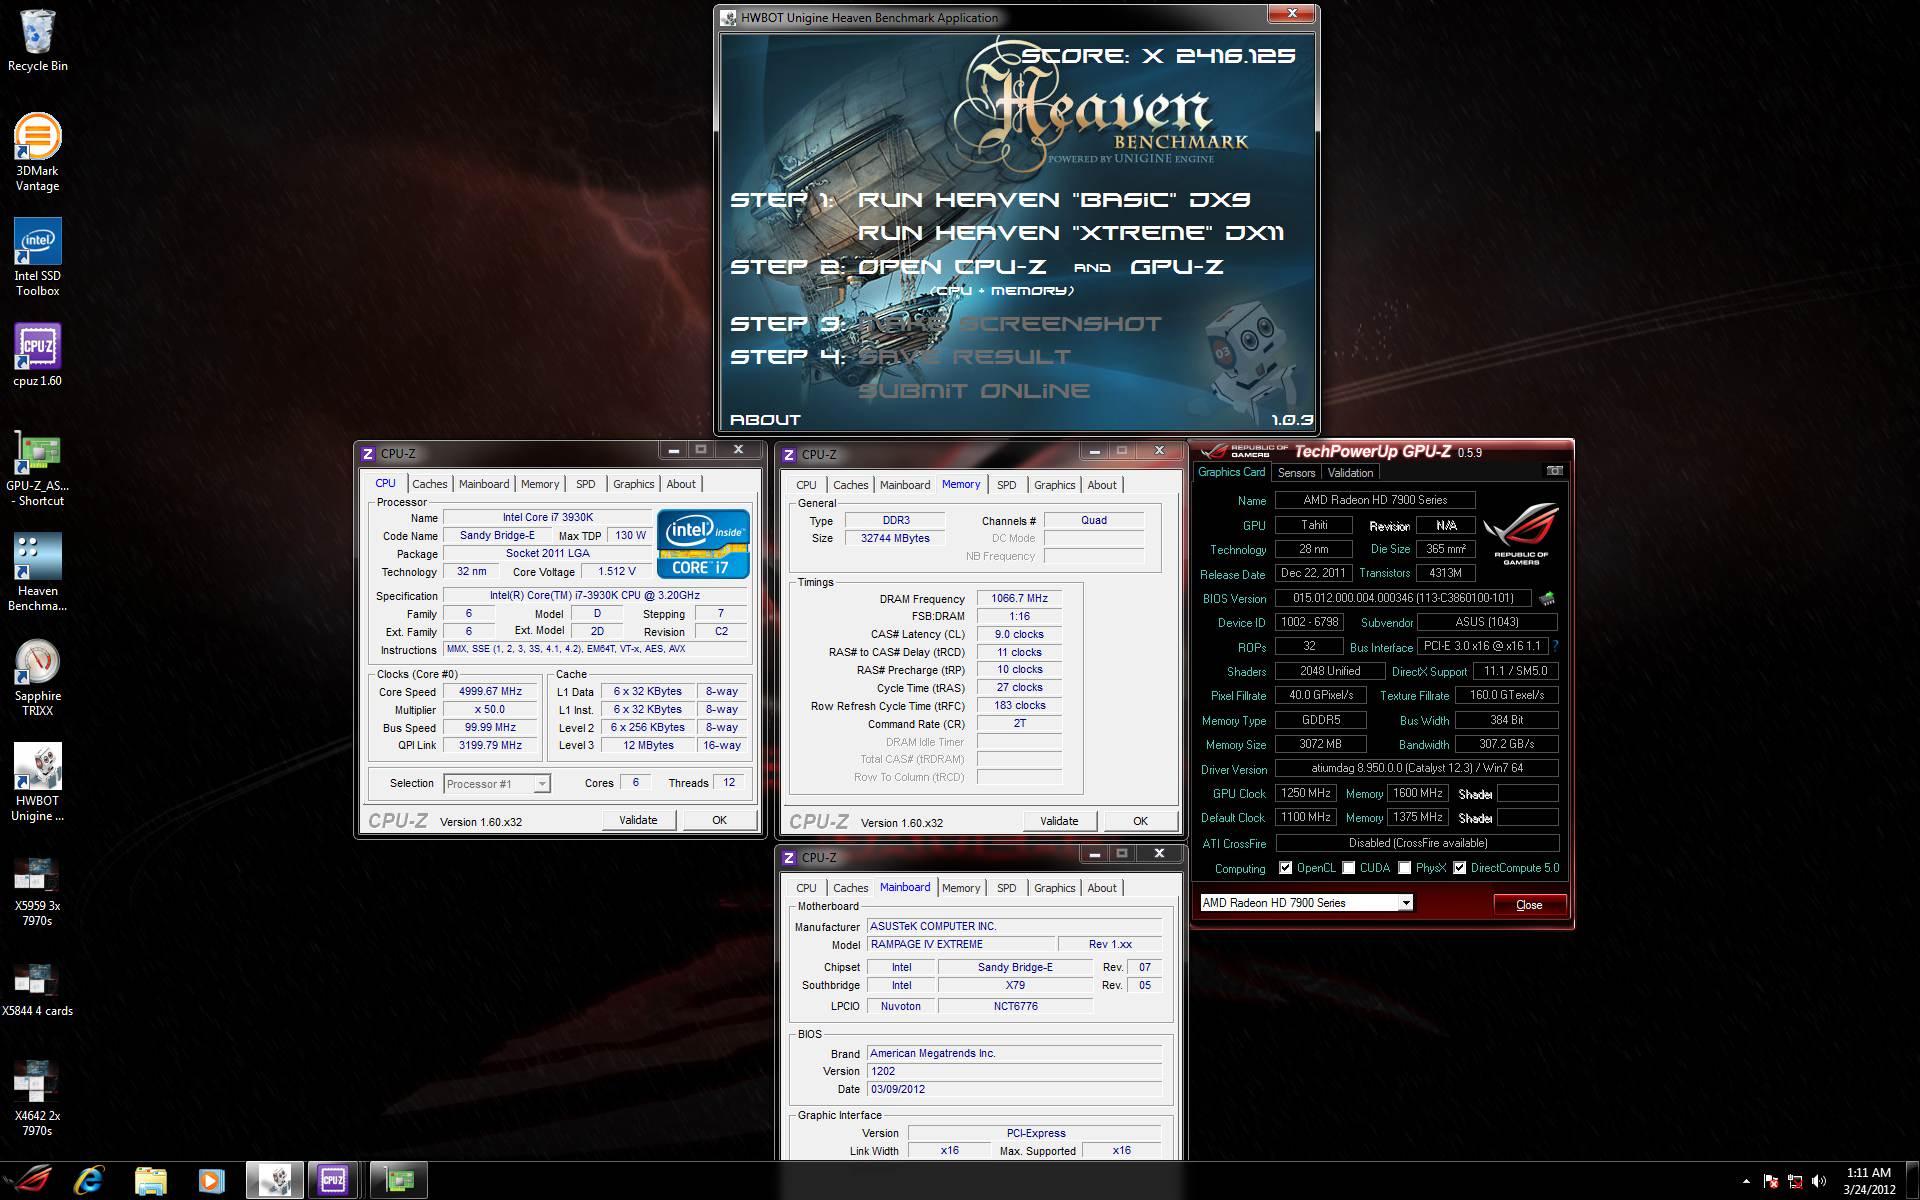Click OK in the CPU-Z Memory window
Image resolution: width=1920 pixels, height=1200 pixels.
click(x=1140, y=821)
